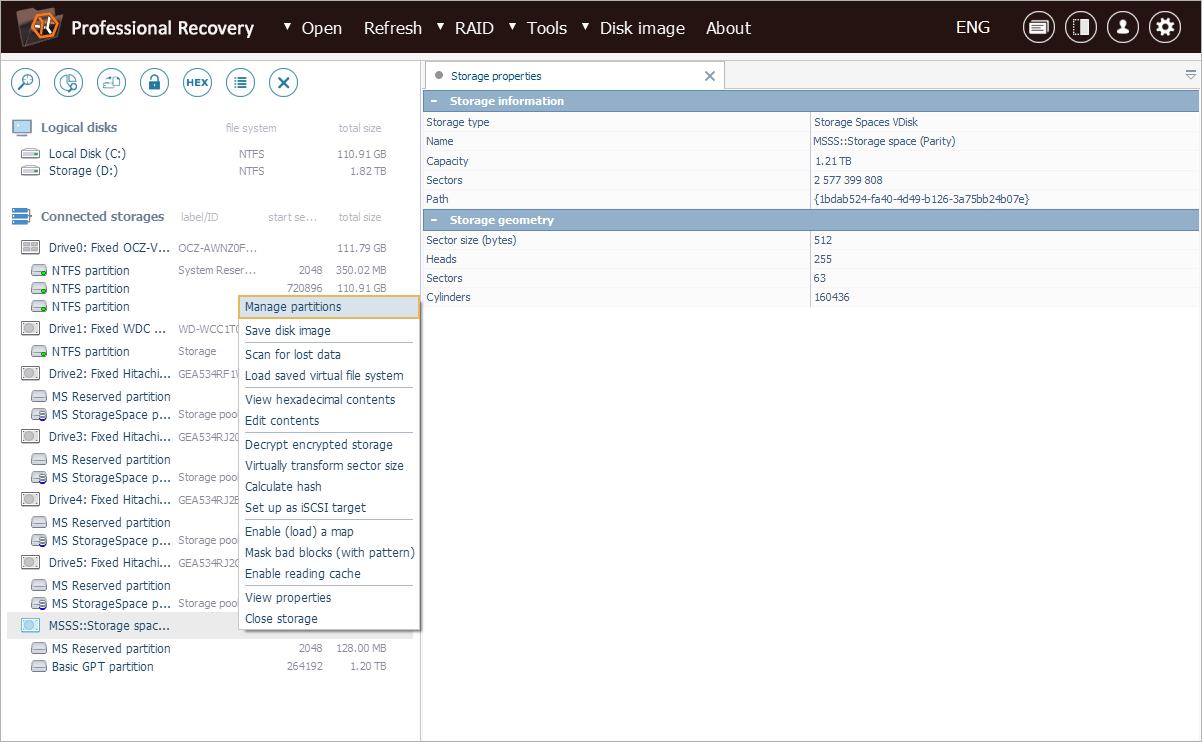
Task: Open the tab list dropdown at panel corner
Action: click(x=1190, y=75)
